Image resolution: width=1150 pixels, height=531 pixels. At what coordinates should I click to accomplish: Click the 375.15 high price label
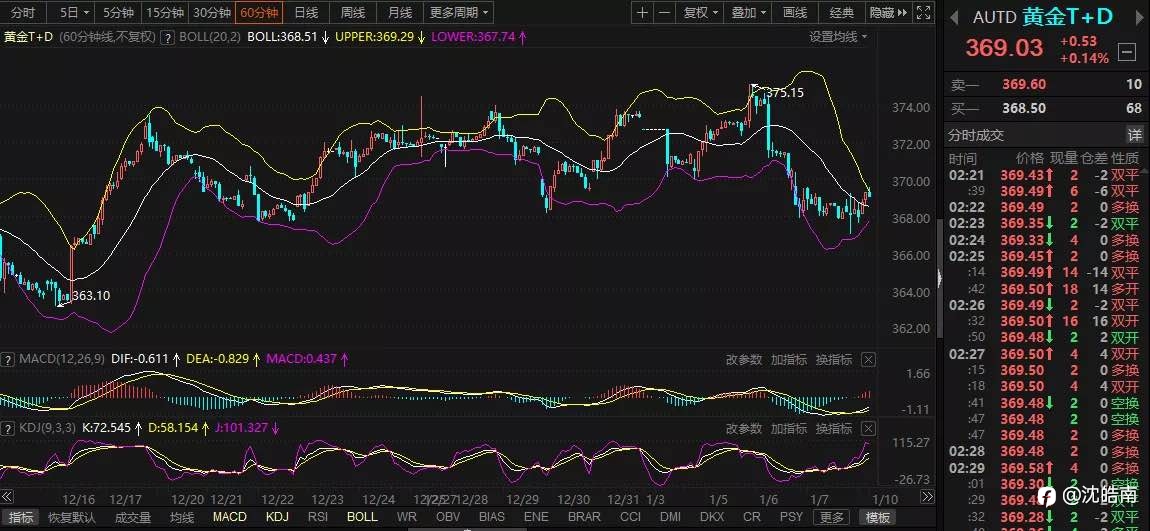pos(784,93)
